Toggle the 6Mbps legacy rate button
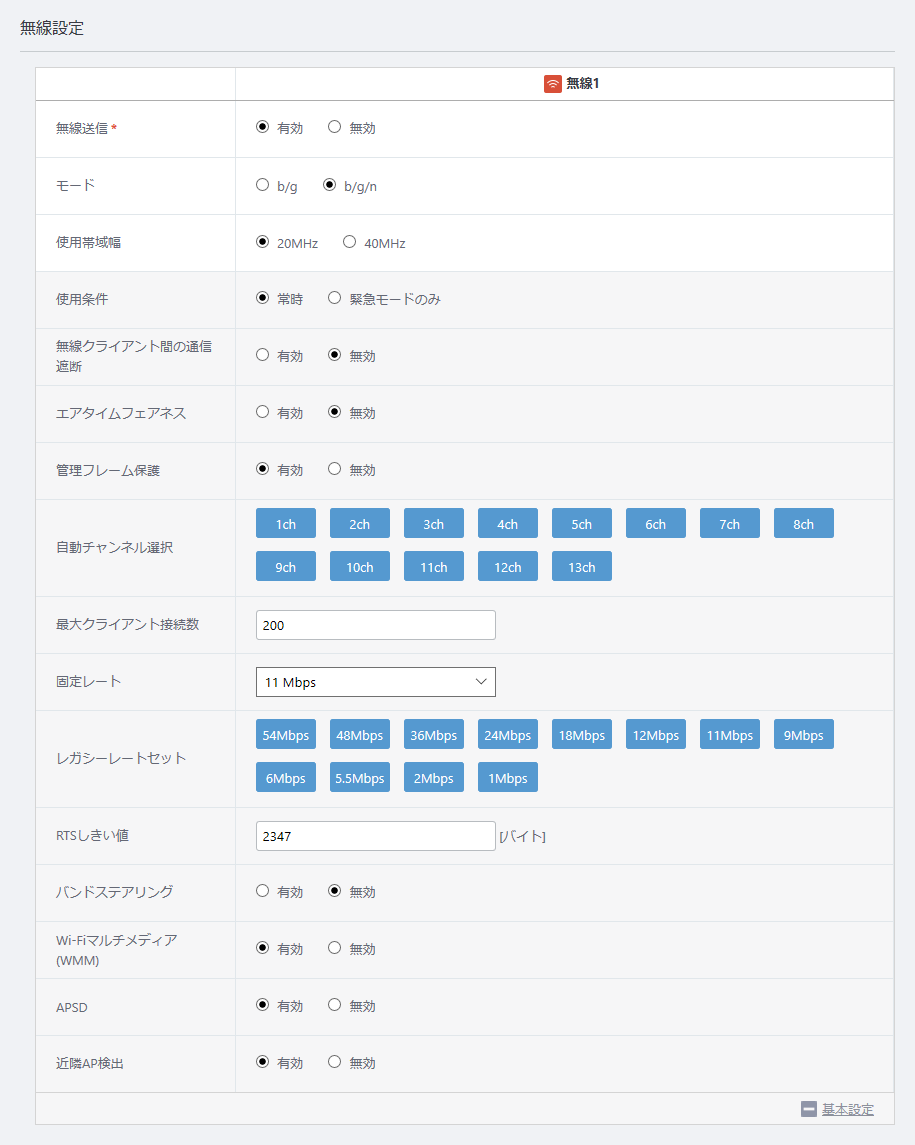The image size is (915, 1145). [x=286, y=778]
